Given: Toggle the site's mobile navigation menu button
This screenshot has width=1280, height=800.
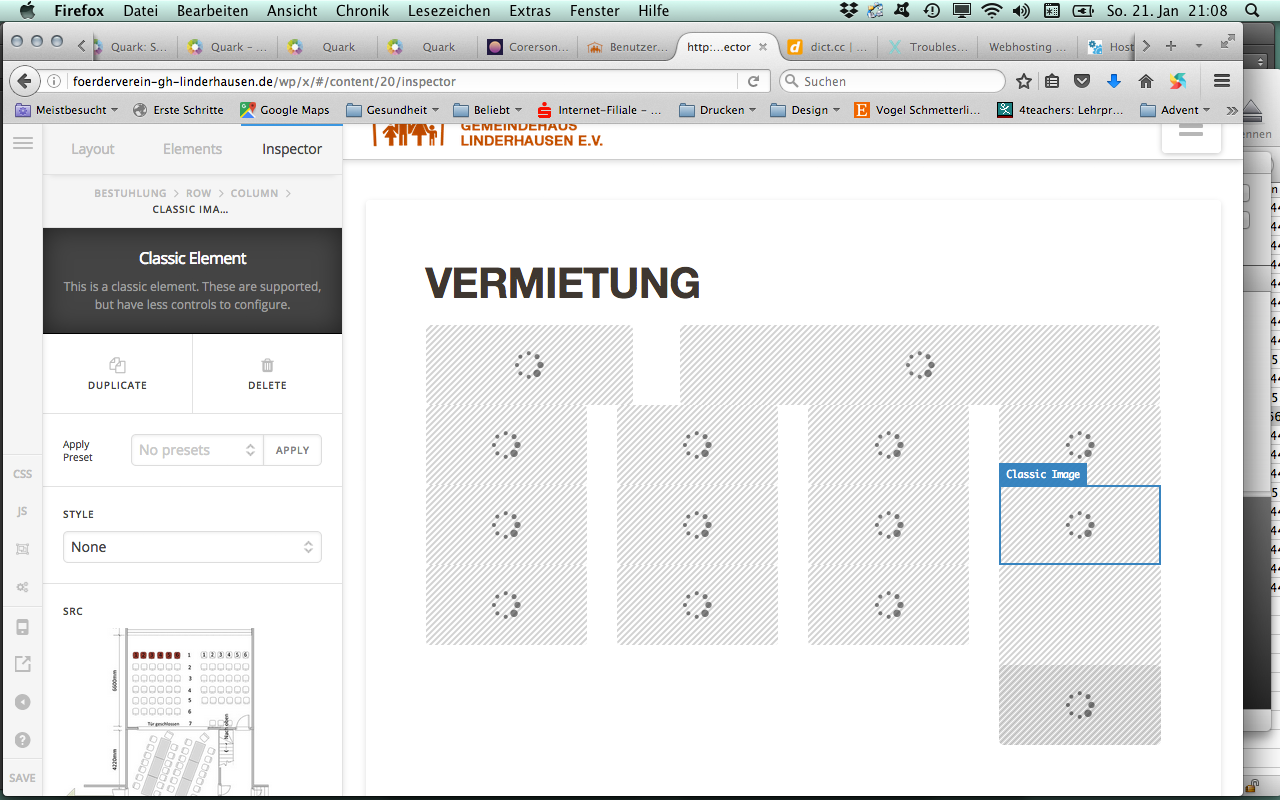Looking at the screenshot, I should pos(1190,131).
